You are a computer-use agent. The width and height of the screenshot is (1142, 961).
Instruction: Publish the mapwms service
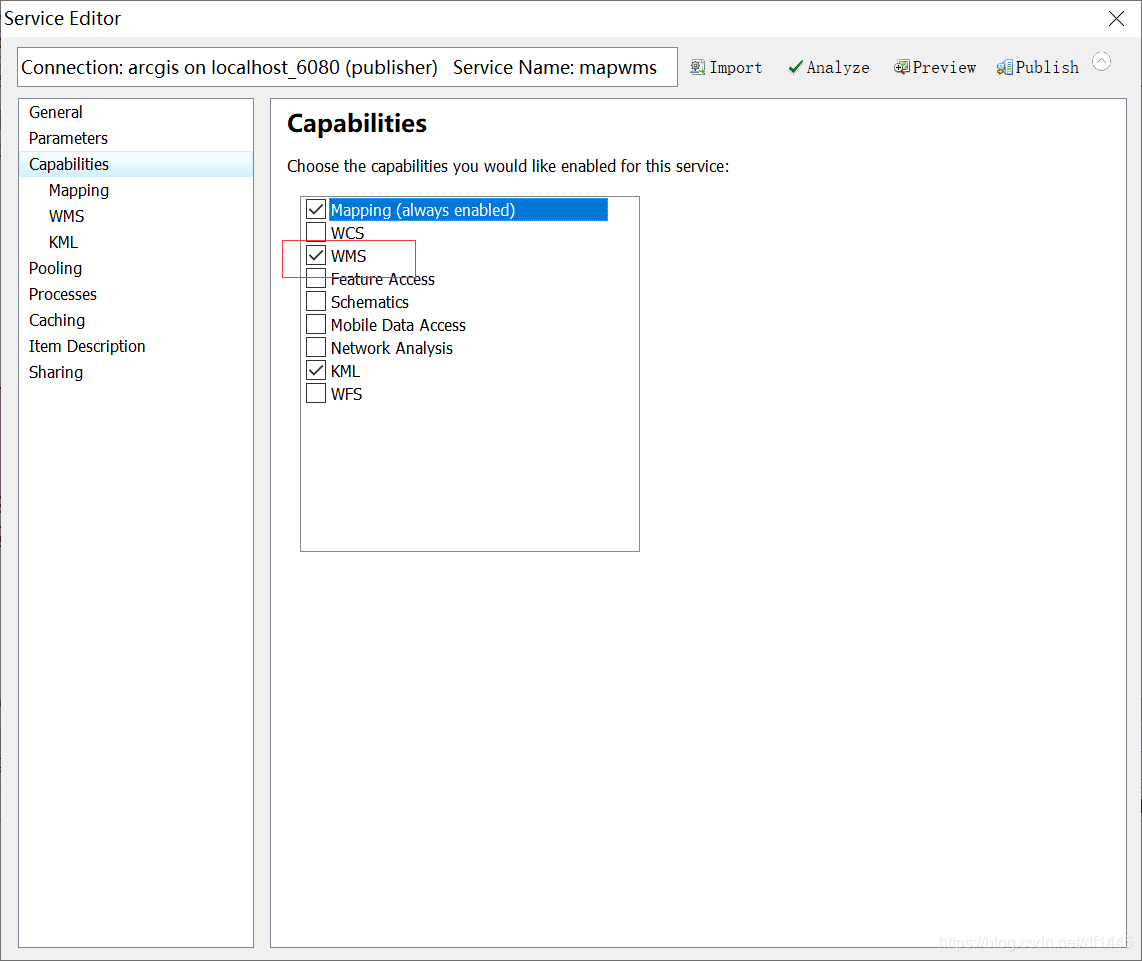pos(1038,68)
